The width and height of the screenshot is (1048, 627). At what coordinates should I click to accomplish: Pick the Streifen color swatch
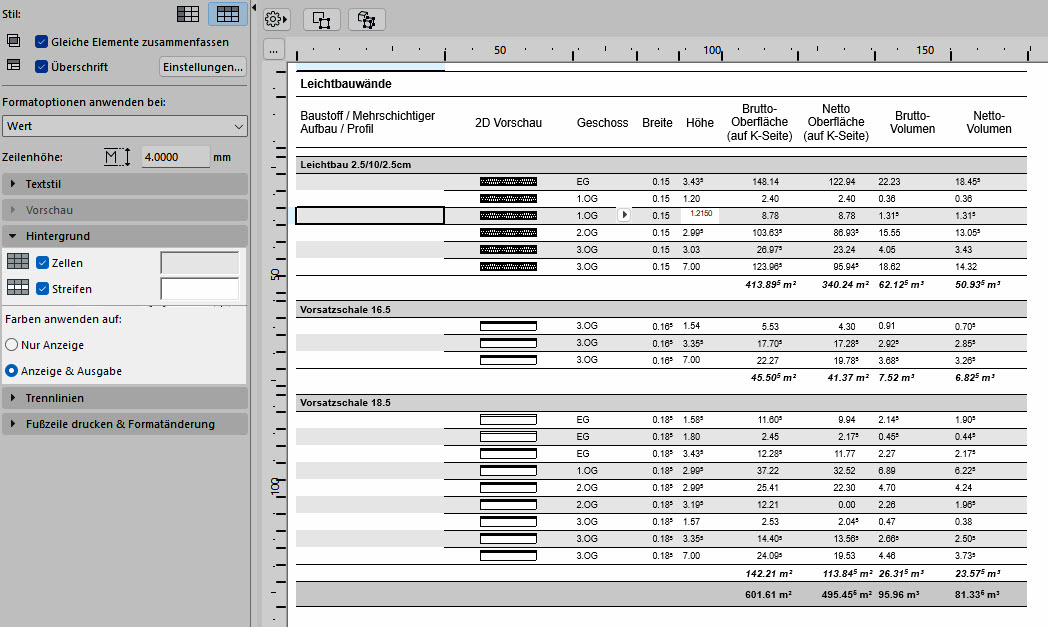pyautogui.click(x=200, y=289)
